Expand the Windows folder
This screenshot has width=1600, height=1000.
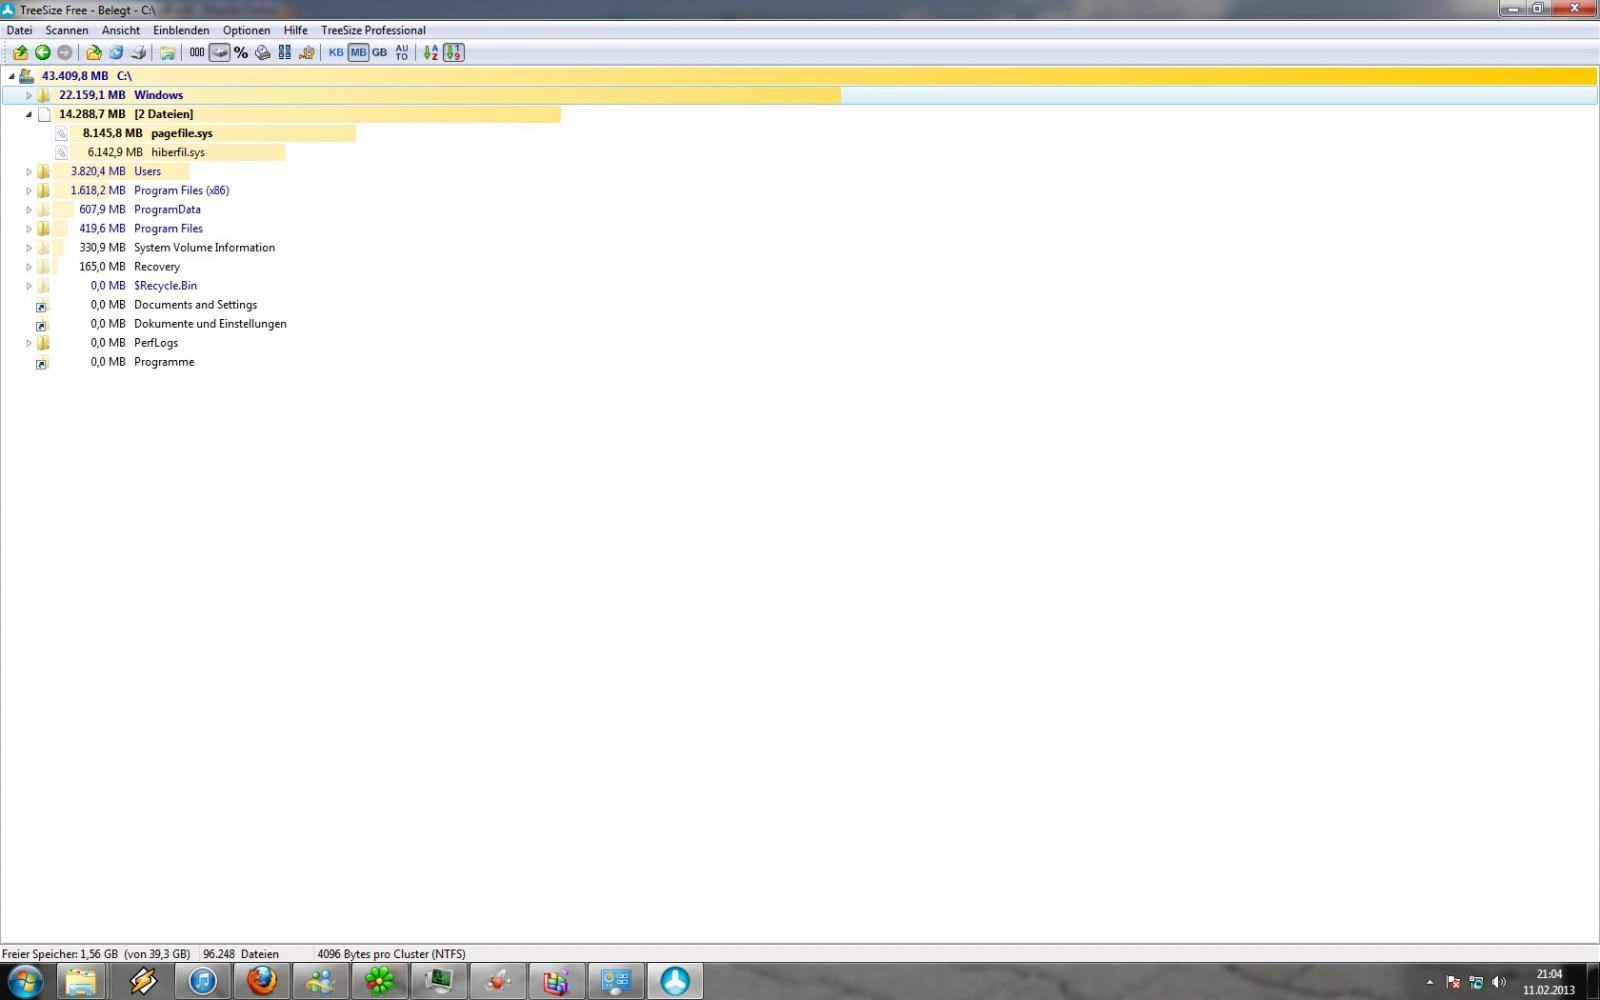click(29, 95)
